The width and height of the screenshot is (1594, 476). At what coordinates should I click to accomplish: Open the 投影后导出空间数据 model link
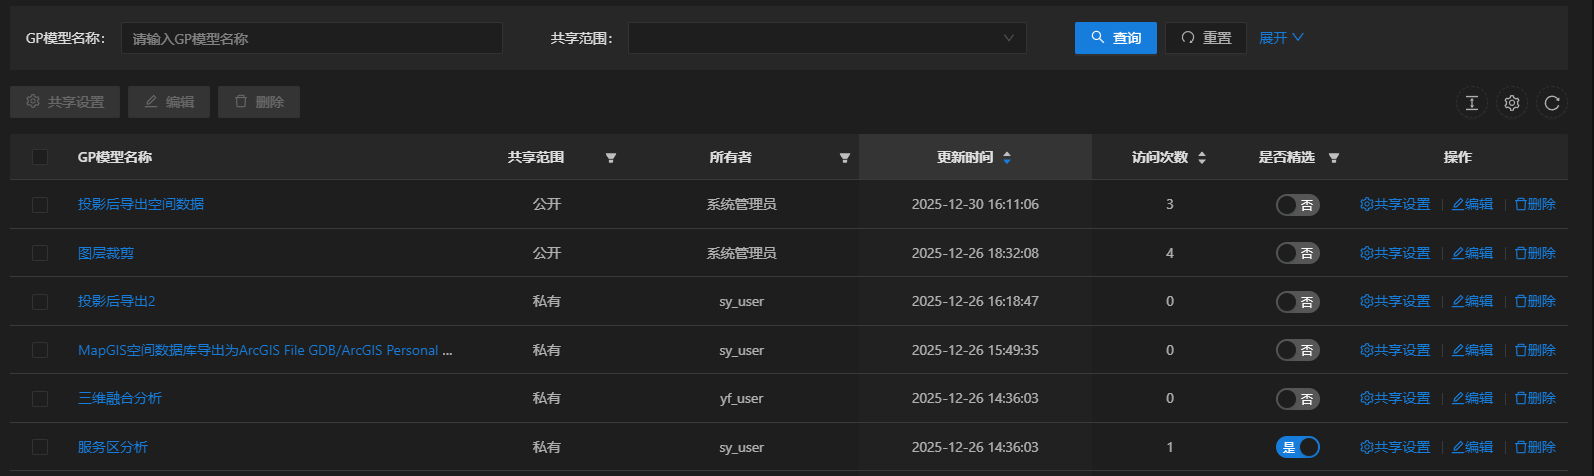click(141, 204)
